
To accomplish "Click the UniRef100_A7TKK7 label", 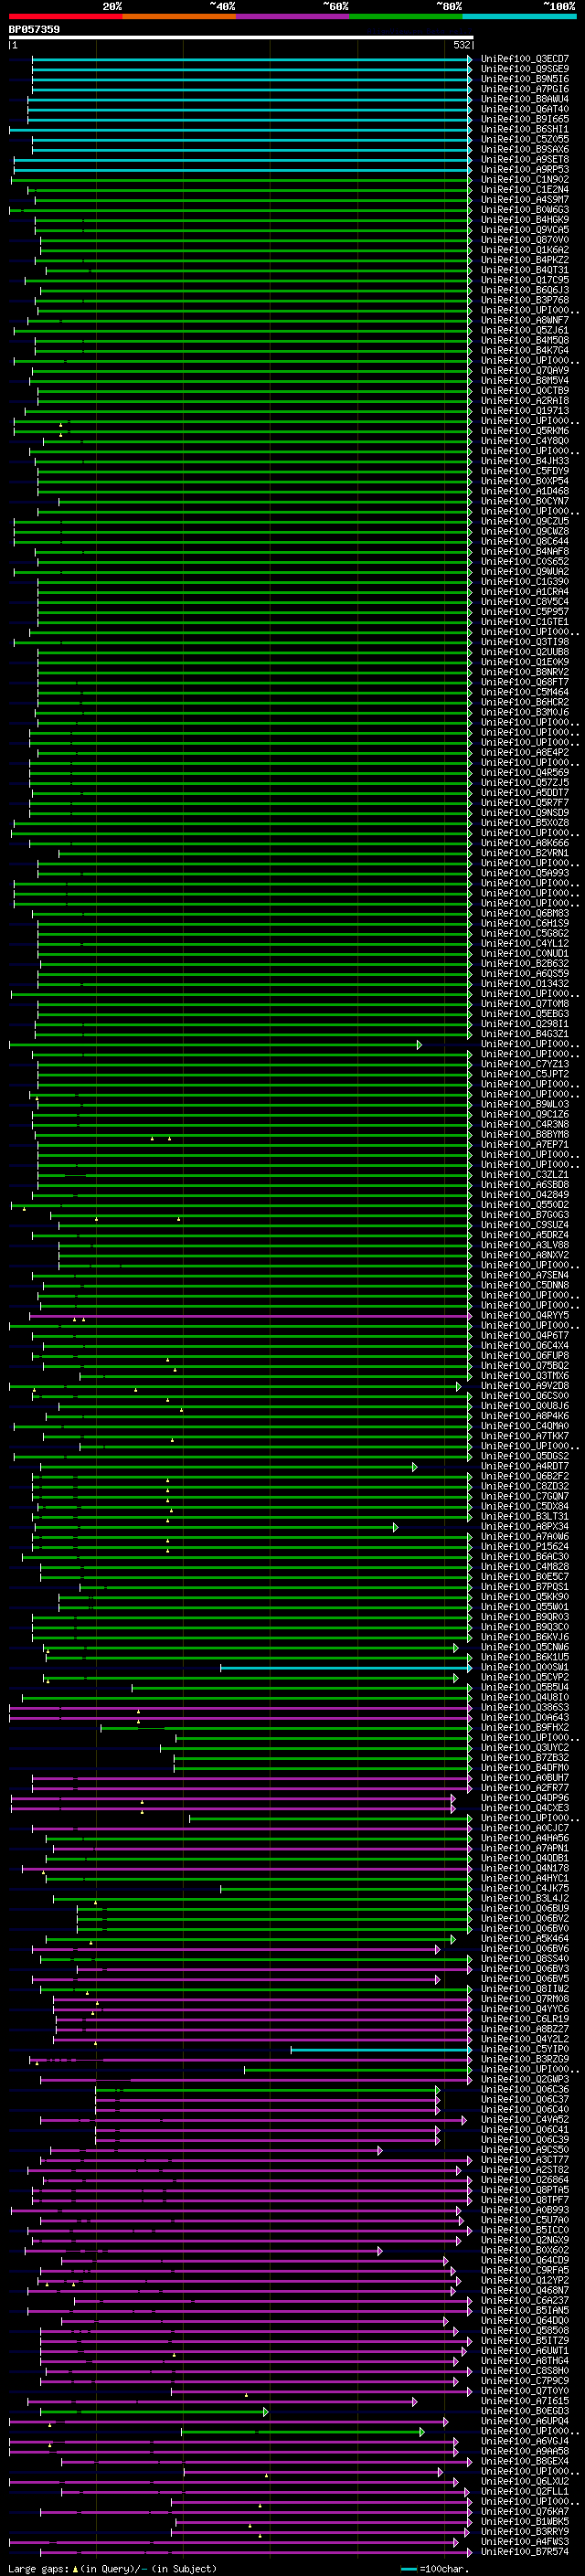I will tap(525, 1436).
